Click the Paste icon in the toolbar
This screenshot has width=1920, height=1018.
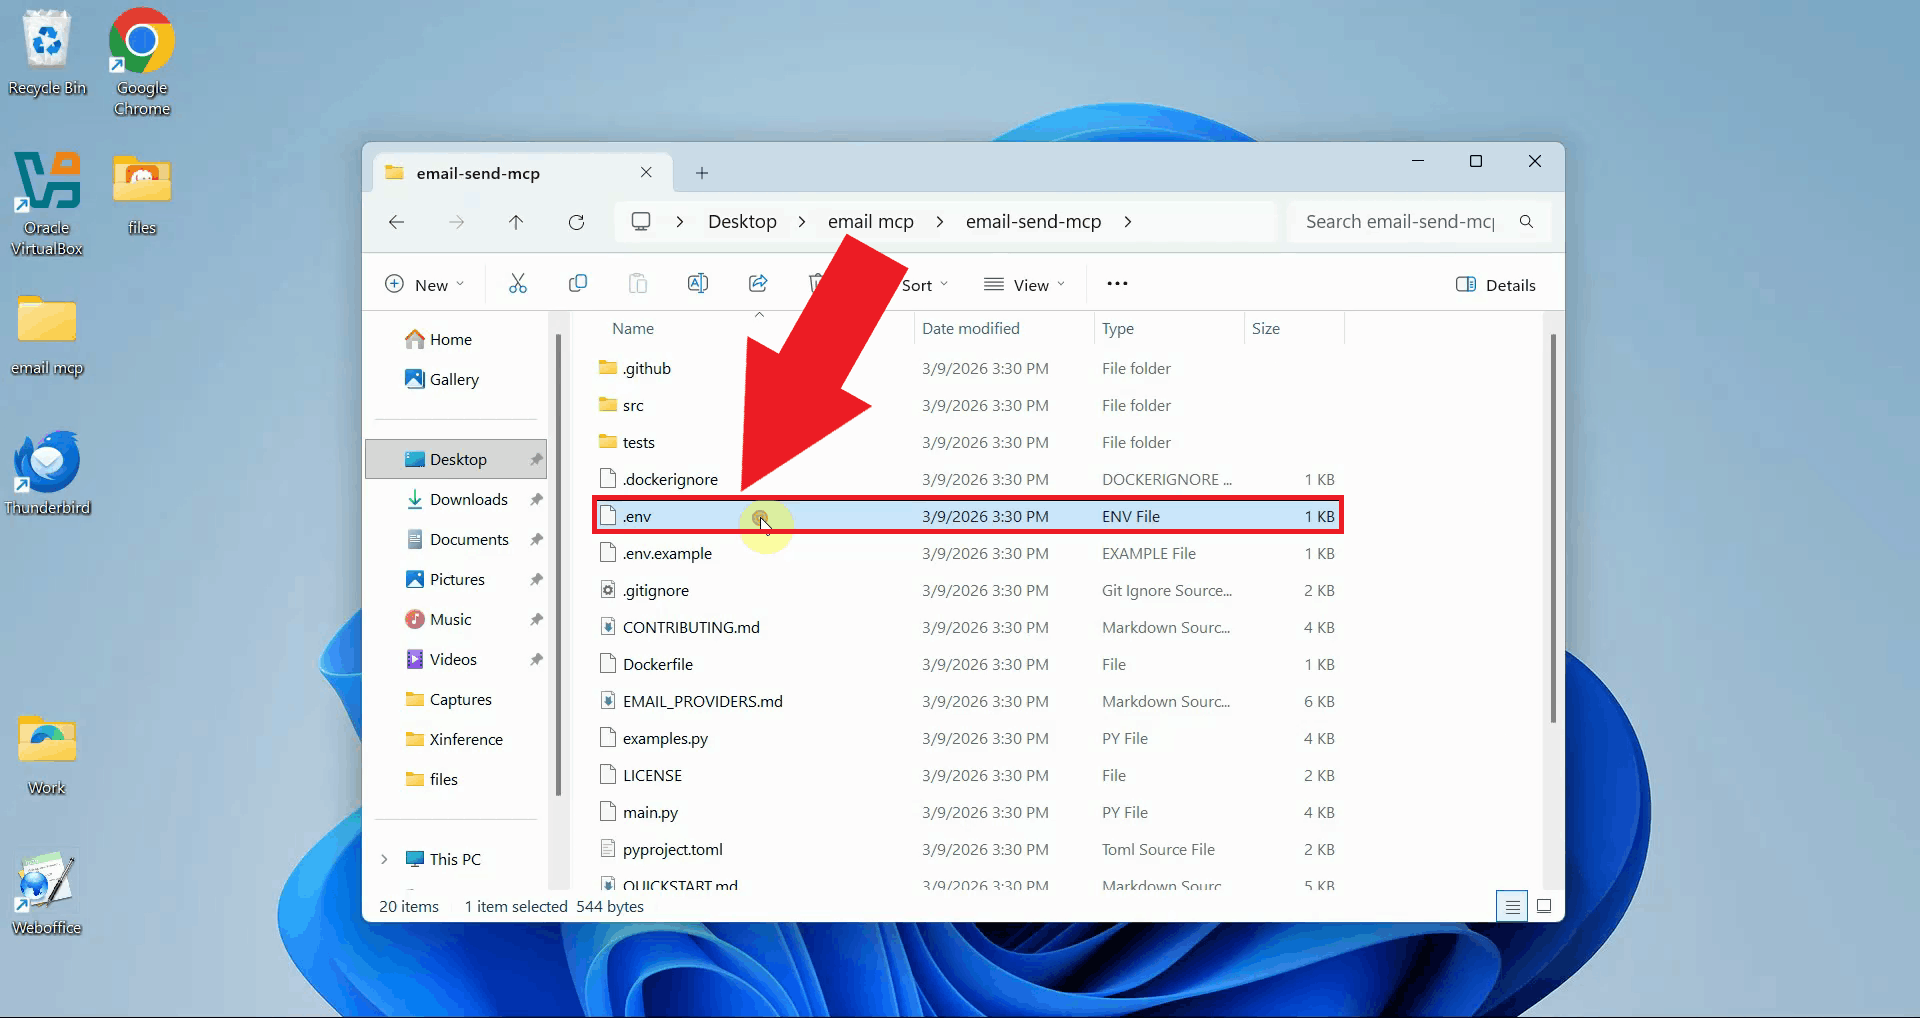pyautogui.click(x=637, y=283)
